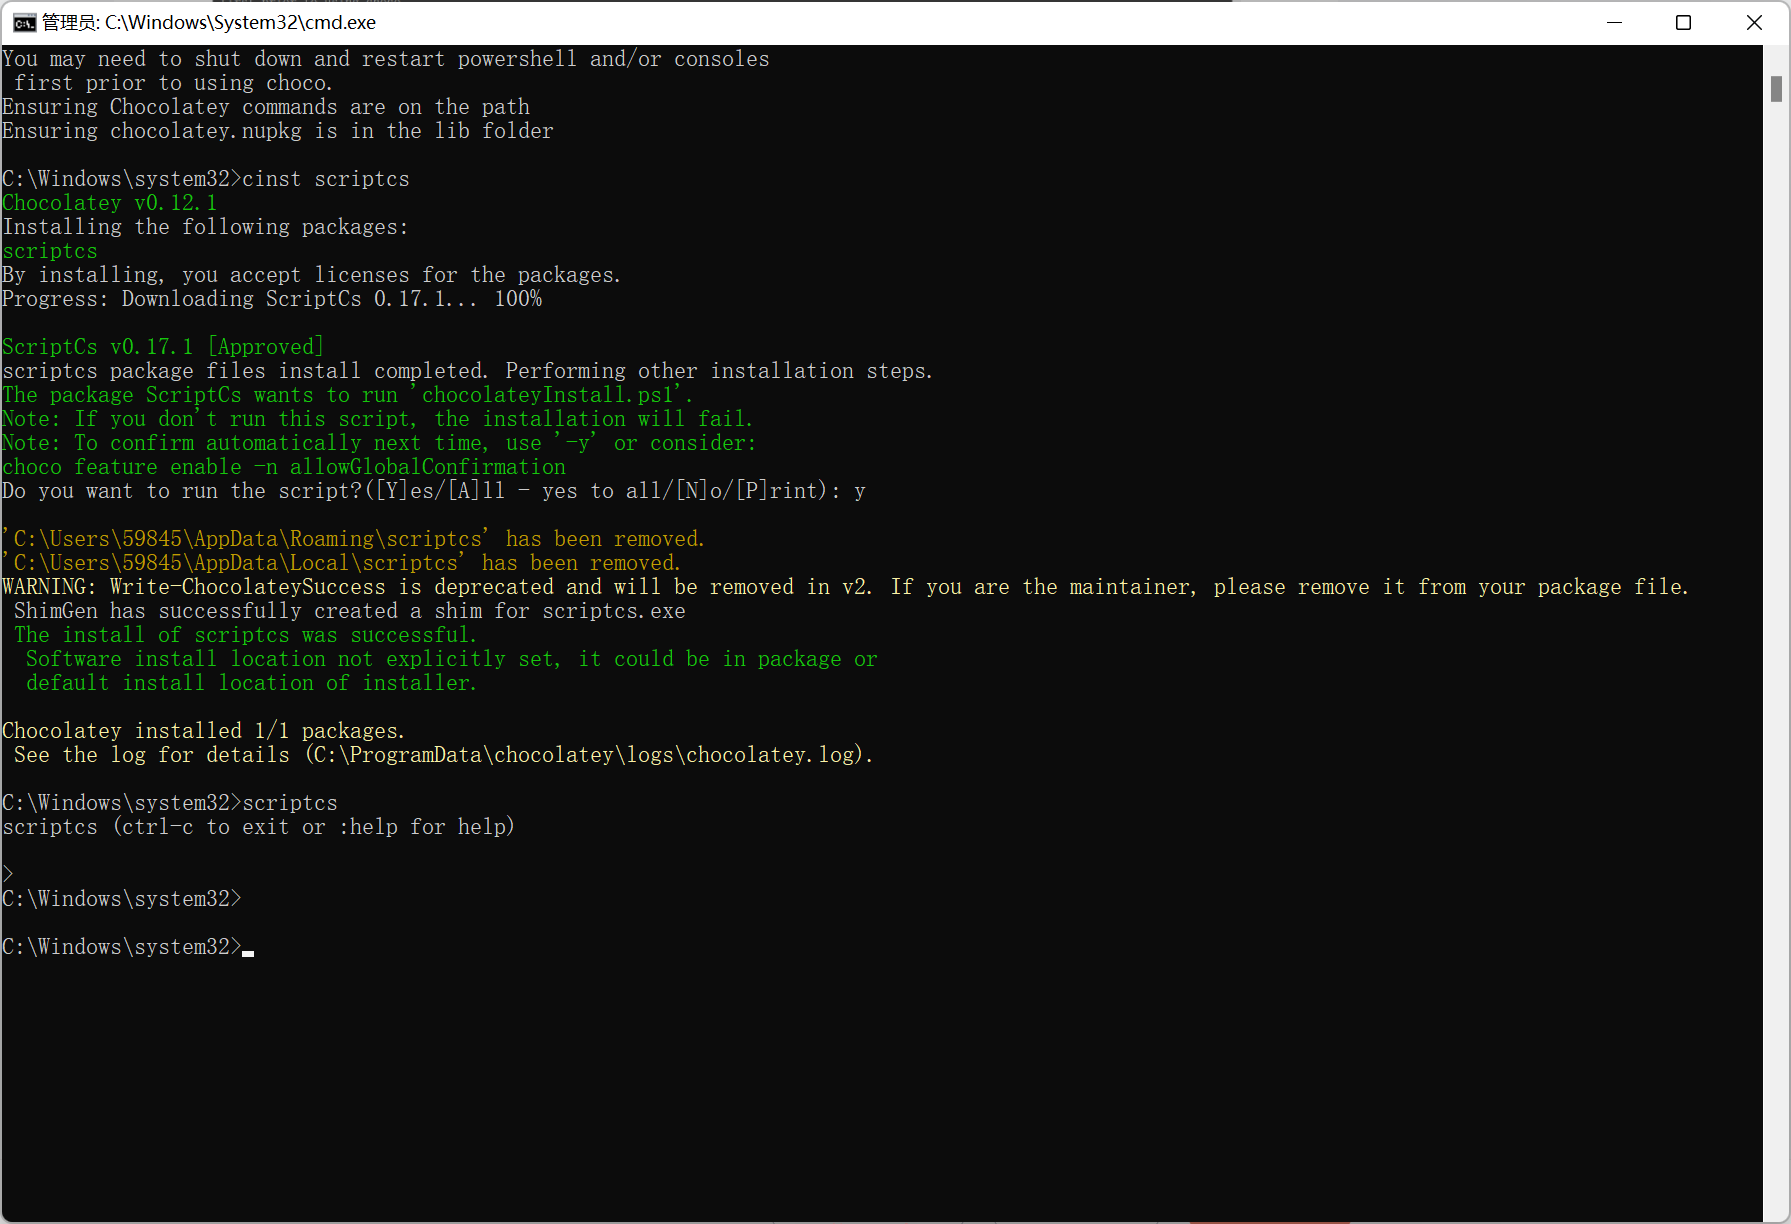This screenshot has height=1224, width=1791.
Task: Click 'The install of scriptcs was successful.' line
Action: tap(244, 634)
